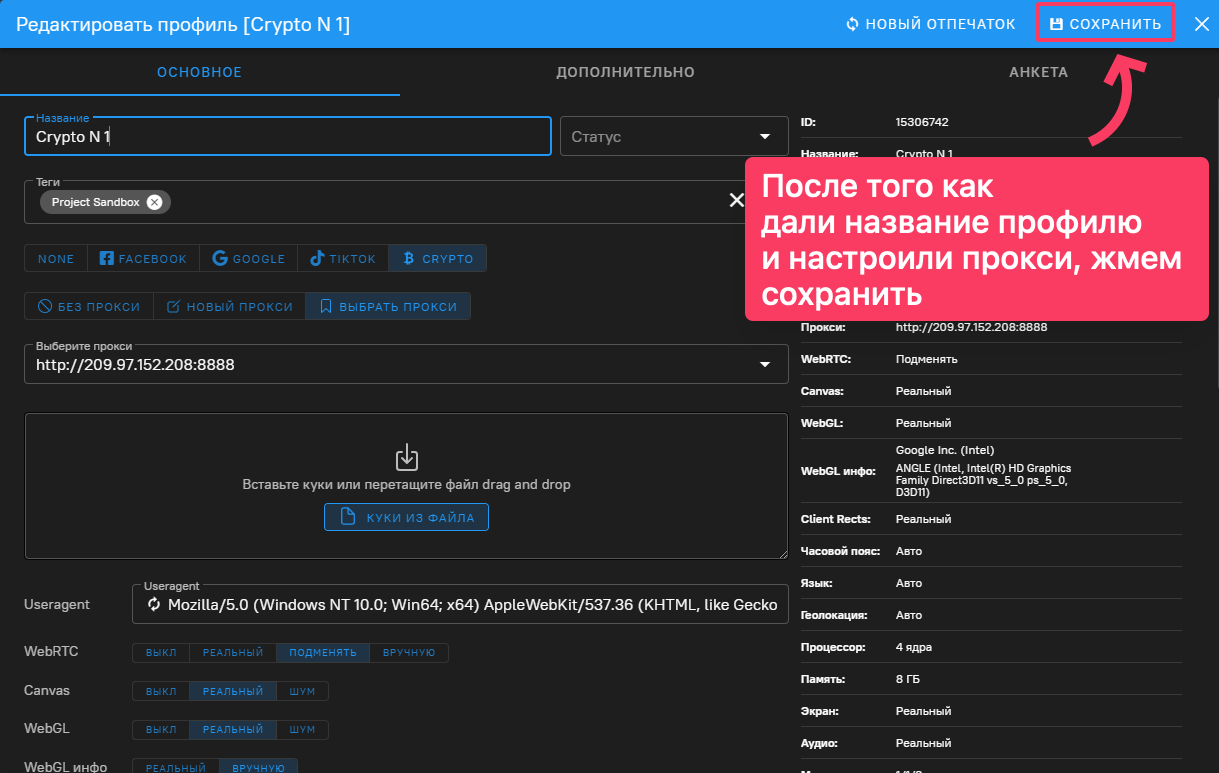
Task: Select the TikTok platform icon
Action: [317, 258]
